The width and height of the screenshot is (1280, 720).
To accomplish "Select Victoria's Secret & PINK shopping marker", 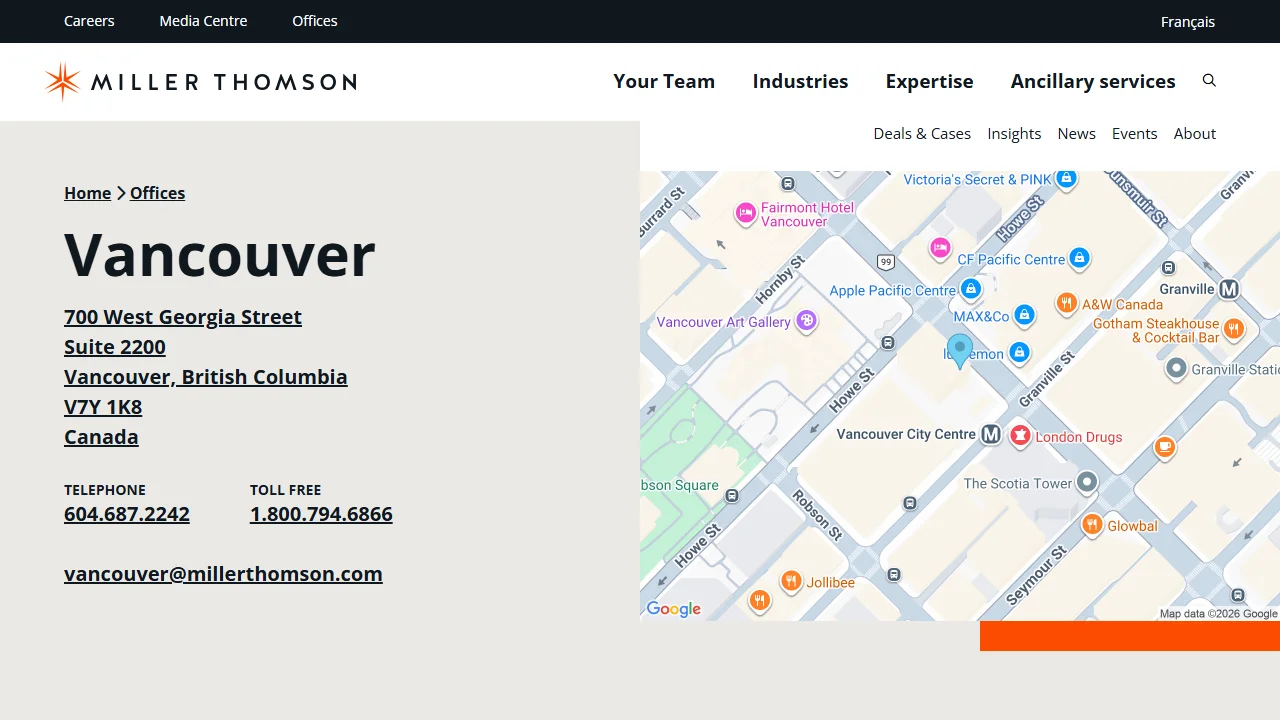I will 1066,179.
